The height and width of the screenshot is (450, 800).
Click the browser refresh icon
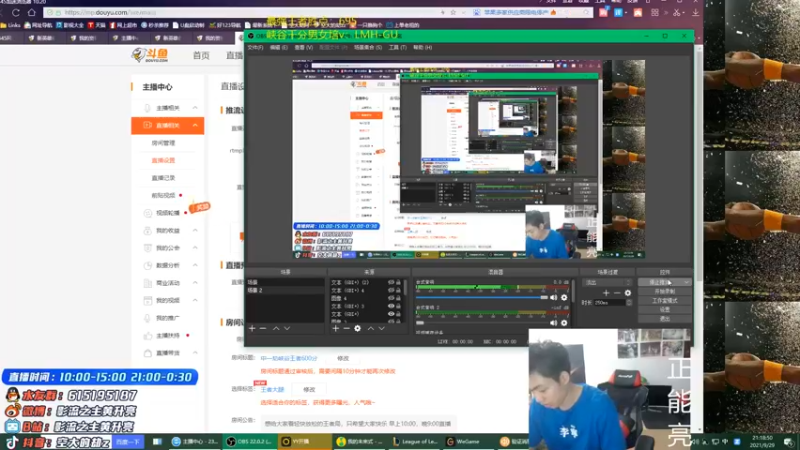click(x=16, y=12)
